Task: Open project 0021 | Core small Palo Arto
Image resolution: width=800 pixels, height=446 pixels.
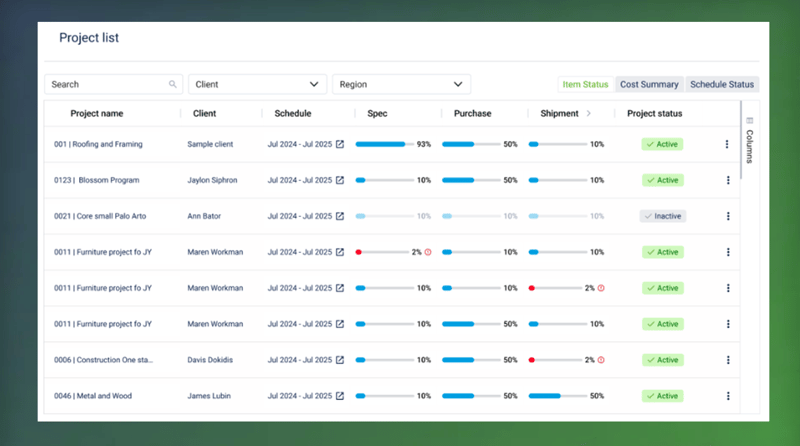Action: coord(100,216)
